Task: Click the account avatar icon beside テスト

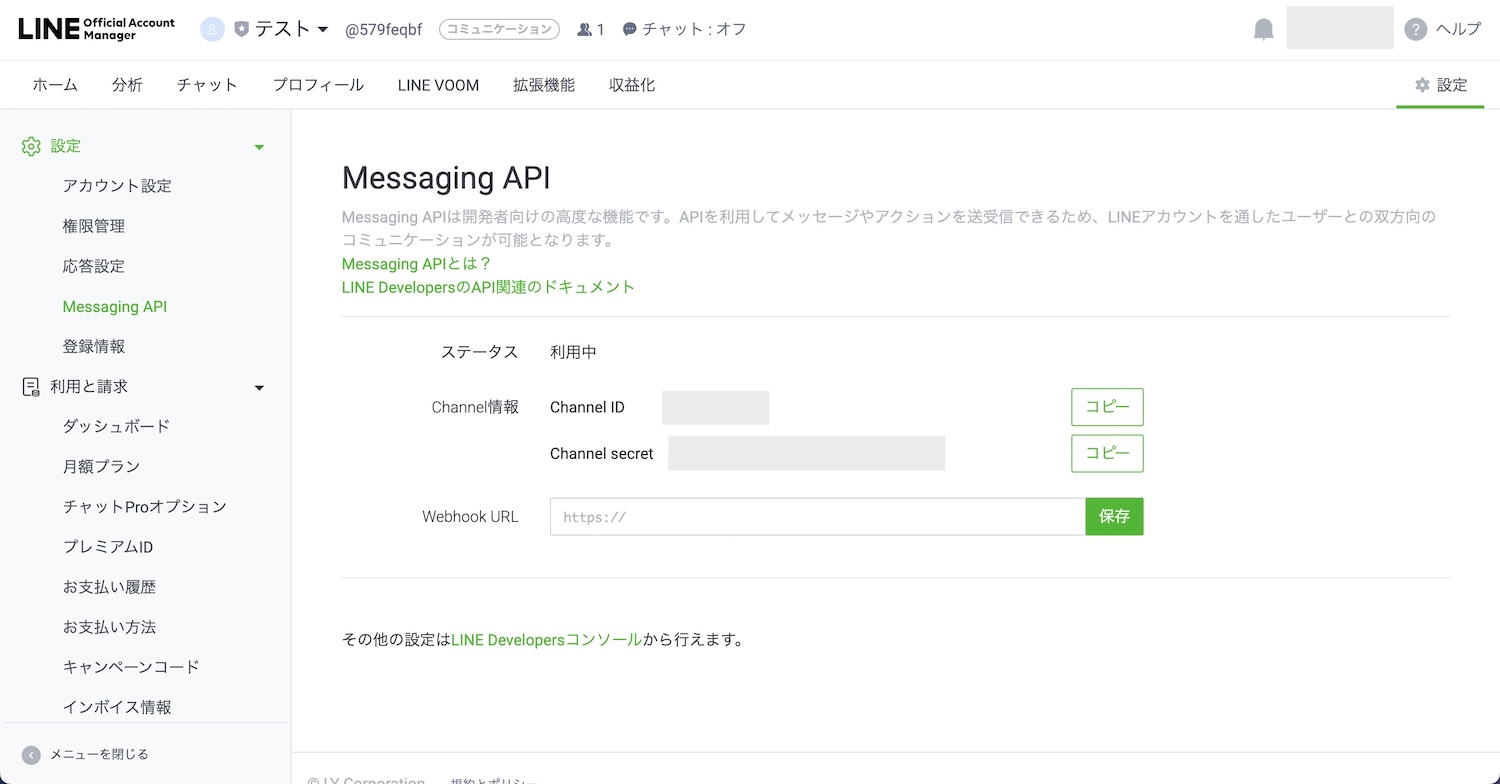Action: coord(212,29)
